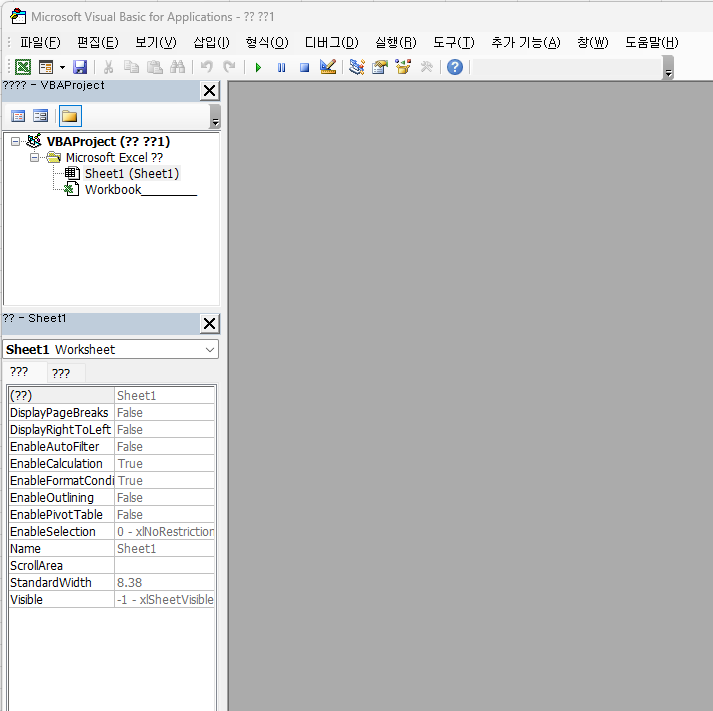The width and height of the screenshot is (713, 711).
Task: Open Project Explorer toolbar icon
Action: 356,67
